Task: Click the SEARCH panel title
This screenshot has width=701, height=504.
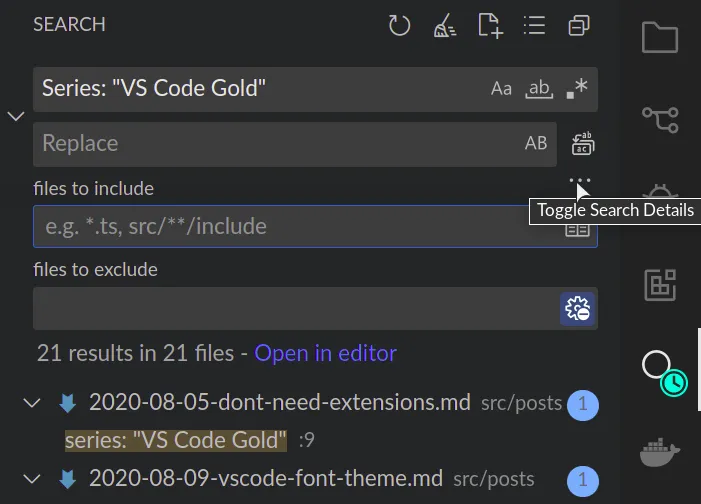Action: coord(69,25)
